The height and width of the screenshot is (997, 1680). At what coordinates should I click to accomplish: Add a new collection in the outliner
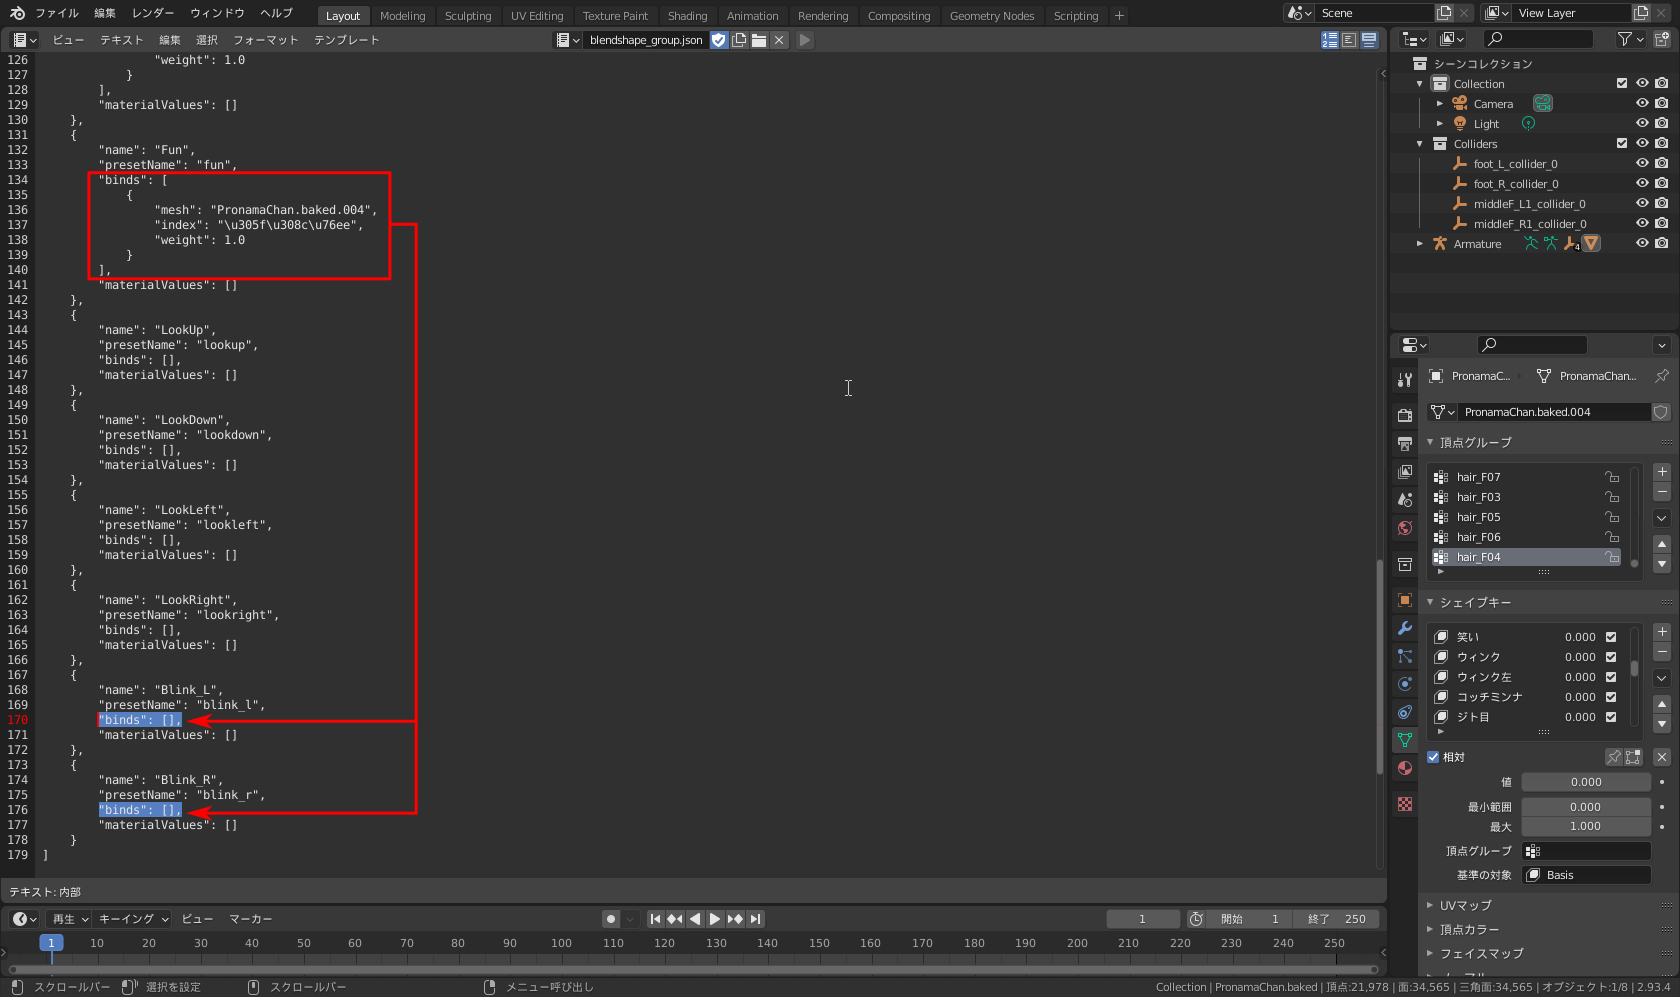coord(1662,39)
